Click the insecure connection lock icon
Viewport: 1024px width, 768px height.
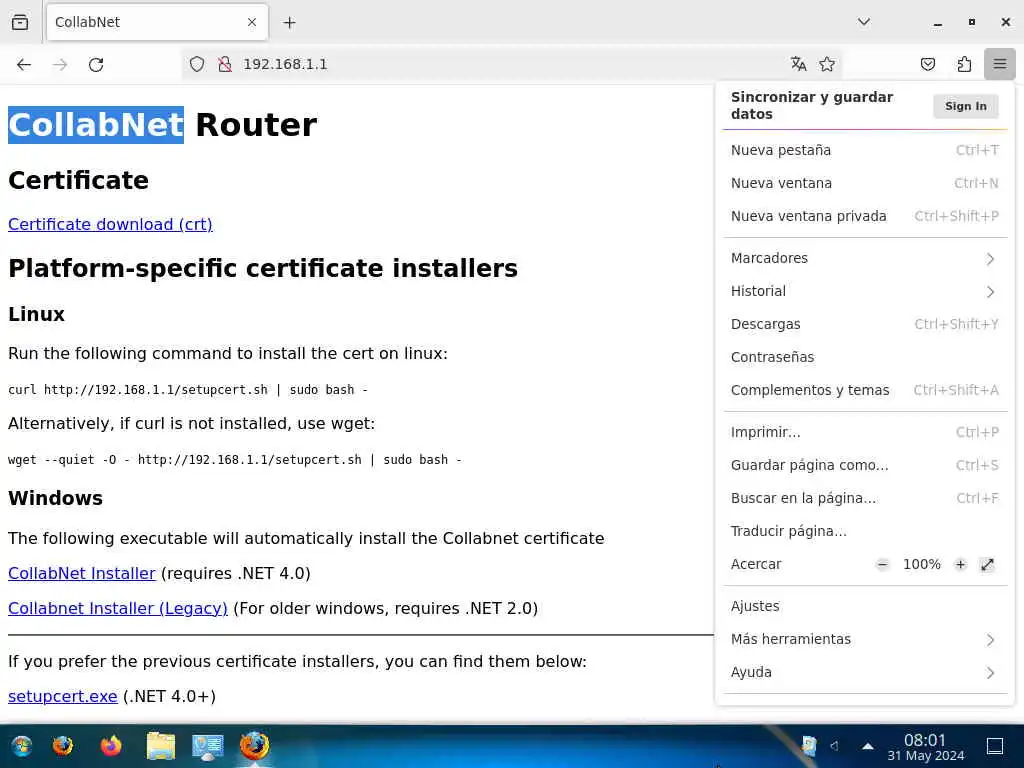tap(225, 64)
